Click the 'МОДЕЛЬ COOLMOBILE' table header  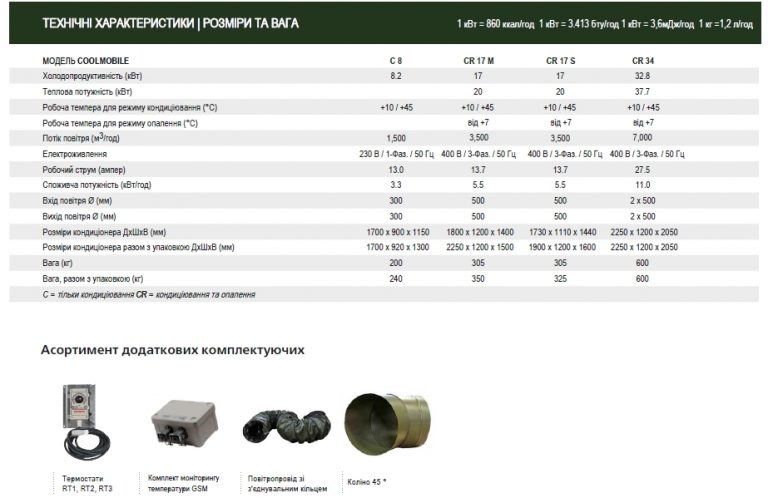click(x=86, y=61)
